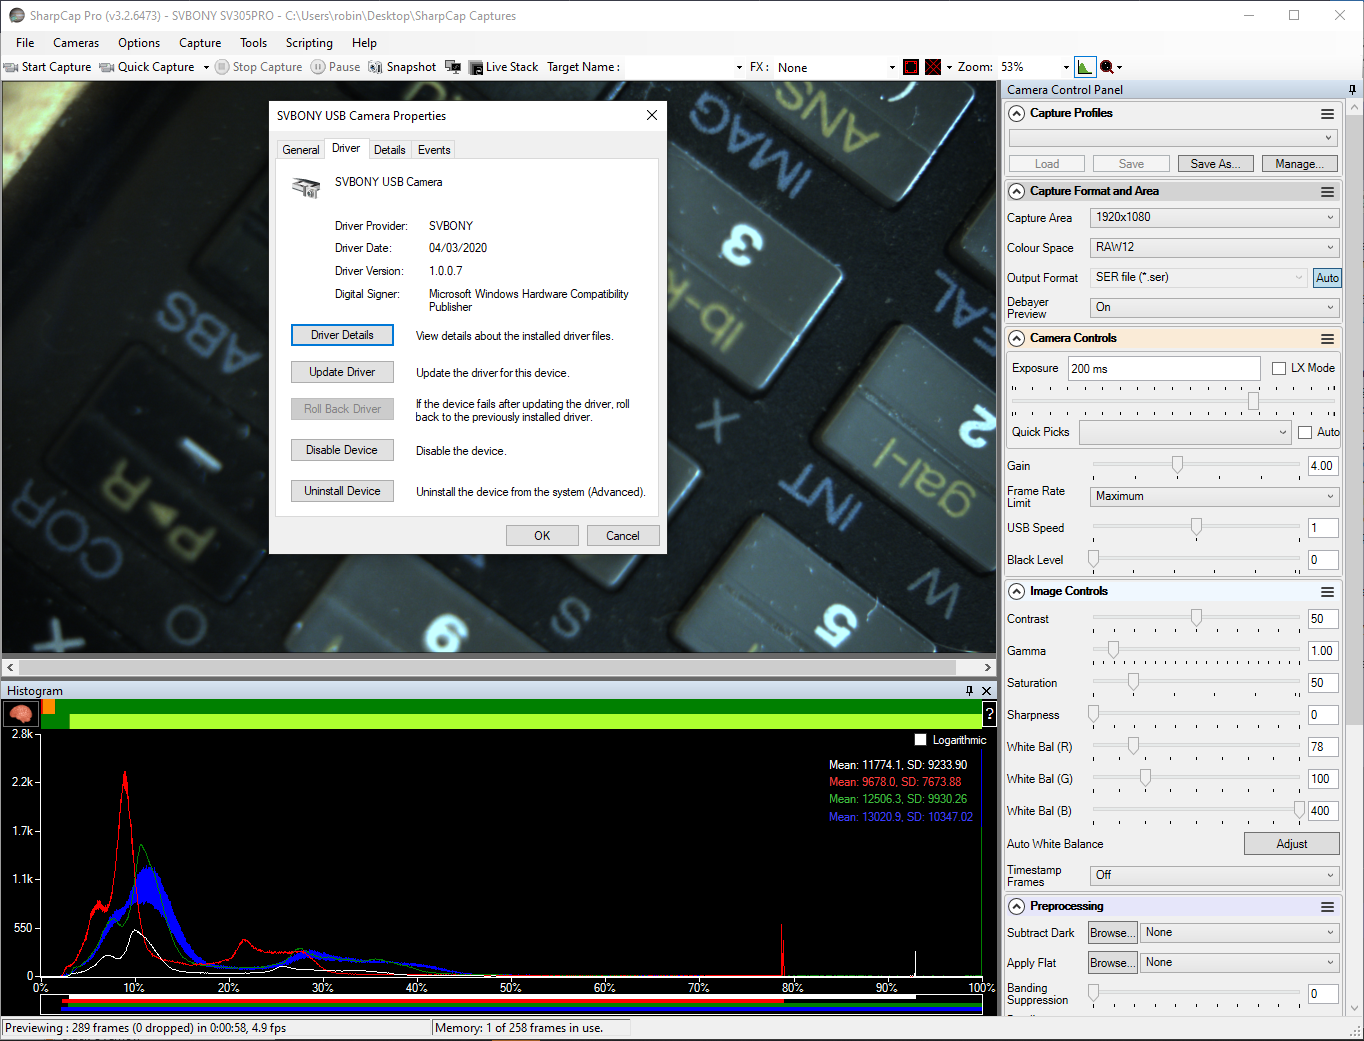Open Capture Format and Area menu icon
1364x1041 pixels.
[x=1327, y=192]
